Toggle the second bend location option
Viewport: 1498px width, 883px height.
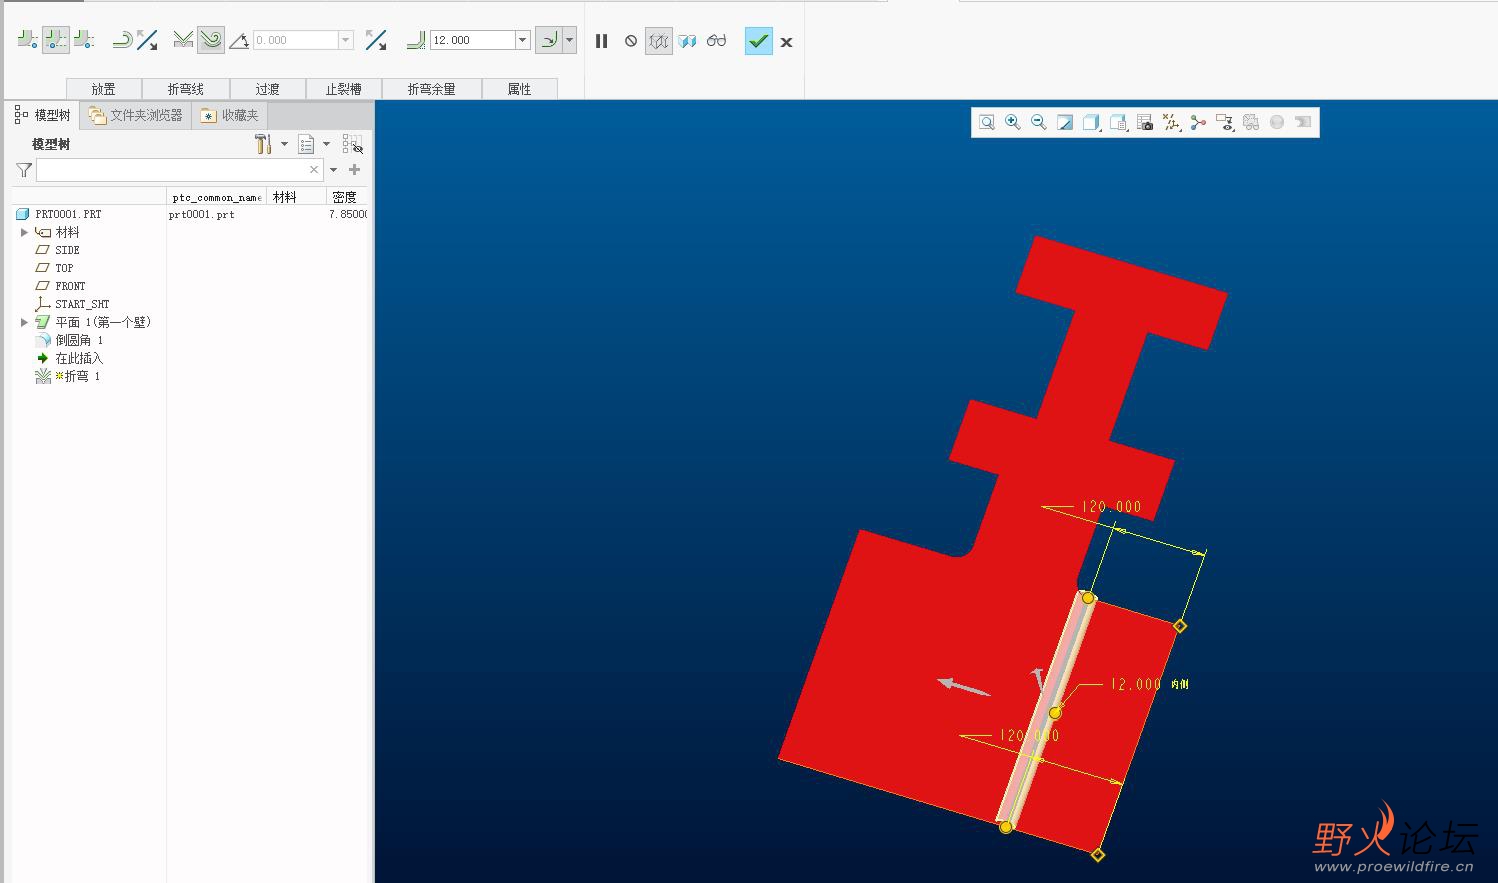pos(56,40)
